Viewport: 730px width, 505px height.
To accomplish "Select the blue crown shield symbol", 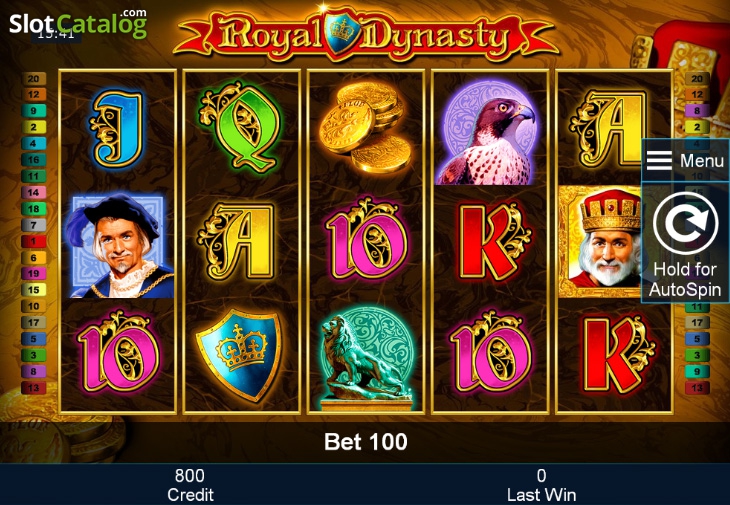I will point(239,354).
